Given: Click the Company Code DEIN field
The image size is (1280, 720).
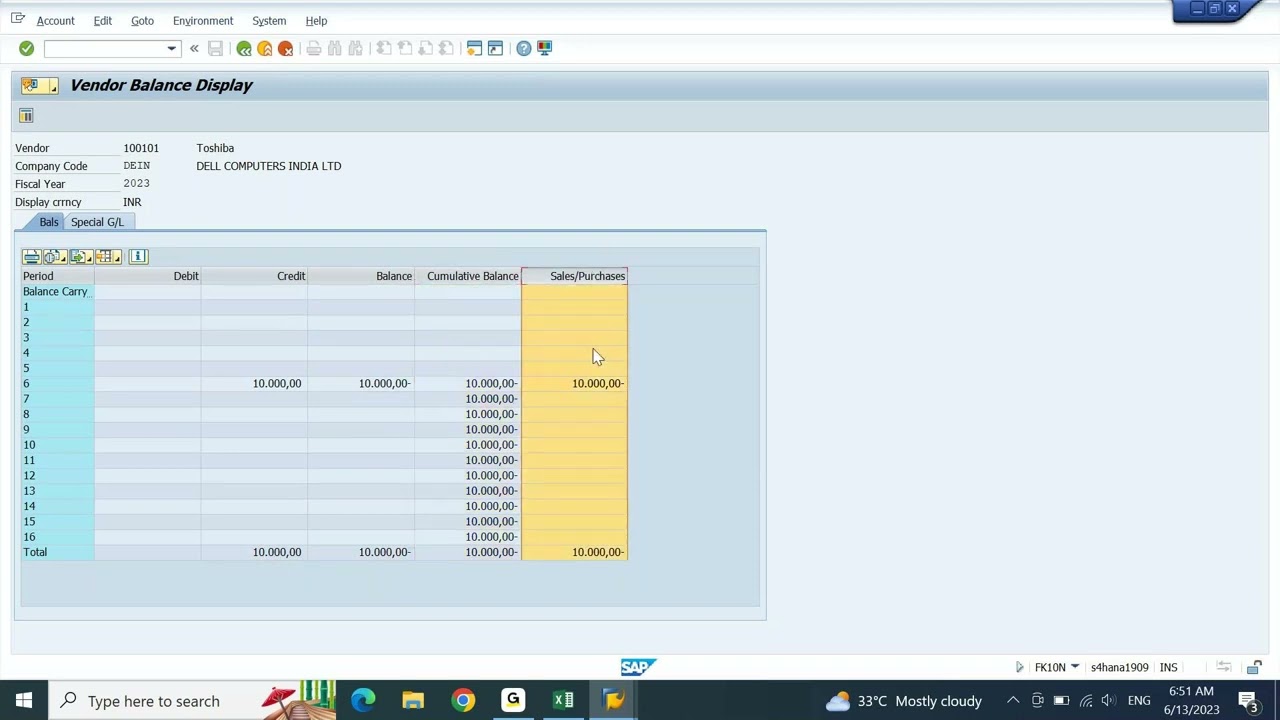Looking at the screenshot, I should pyautogui.click(x=137, y=166).
